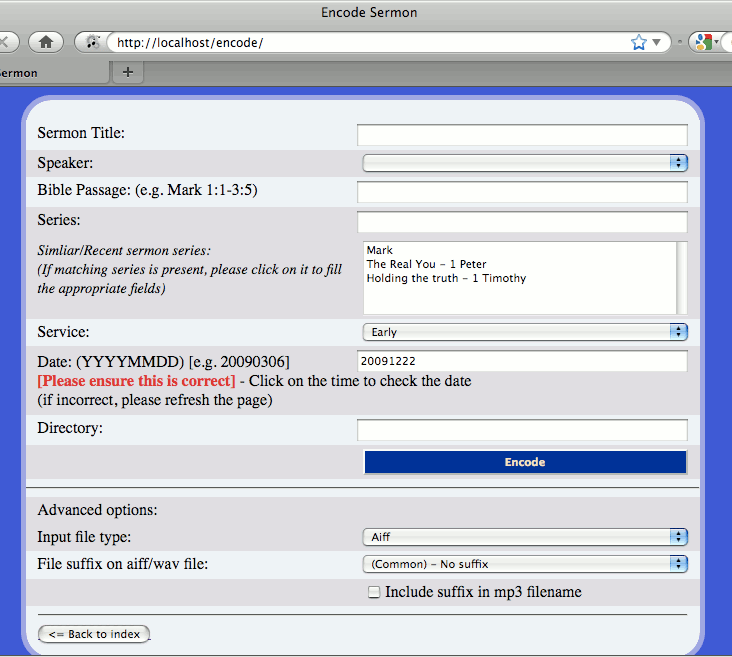Go to the browser home page icon
This screenshot has width=732, height=657.
46,42
